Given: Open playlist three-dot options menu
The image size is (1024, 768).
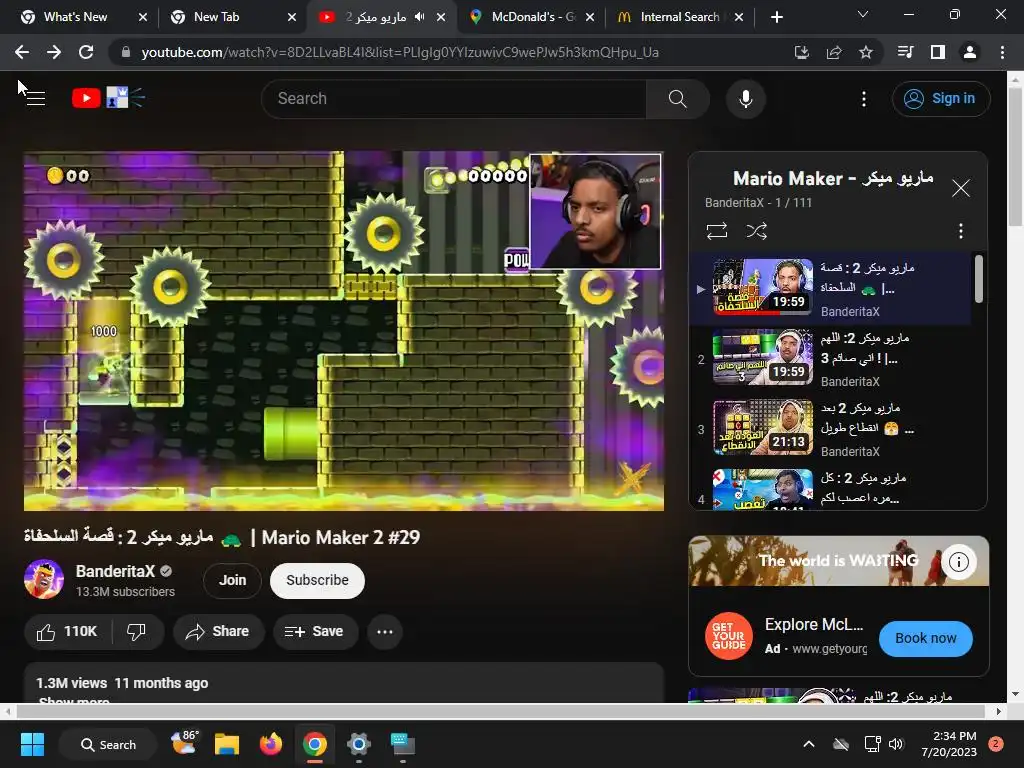Looking at the screenshot, I should coord(960,231).
